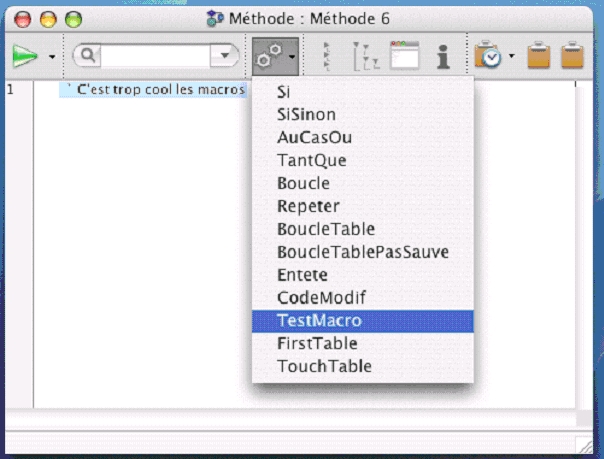Open the dropdown beside the run arrow

coord(51,58)
